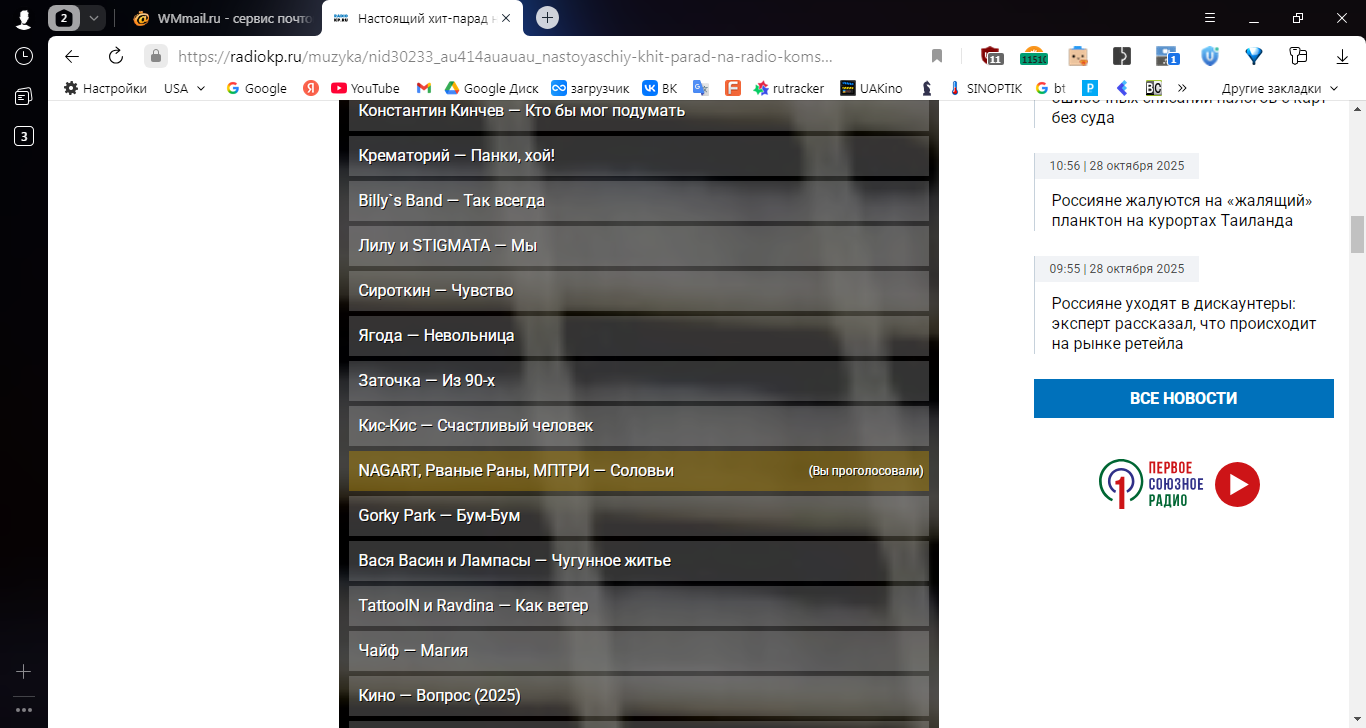Open the SINOPTIK weather bookmark

tap(985, 88)
